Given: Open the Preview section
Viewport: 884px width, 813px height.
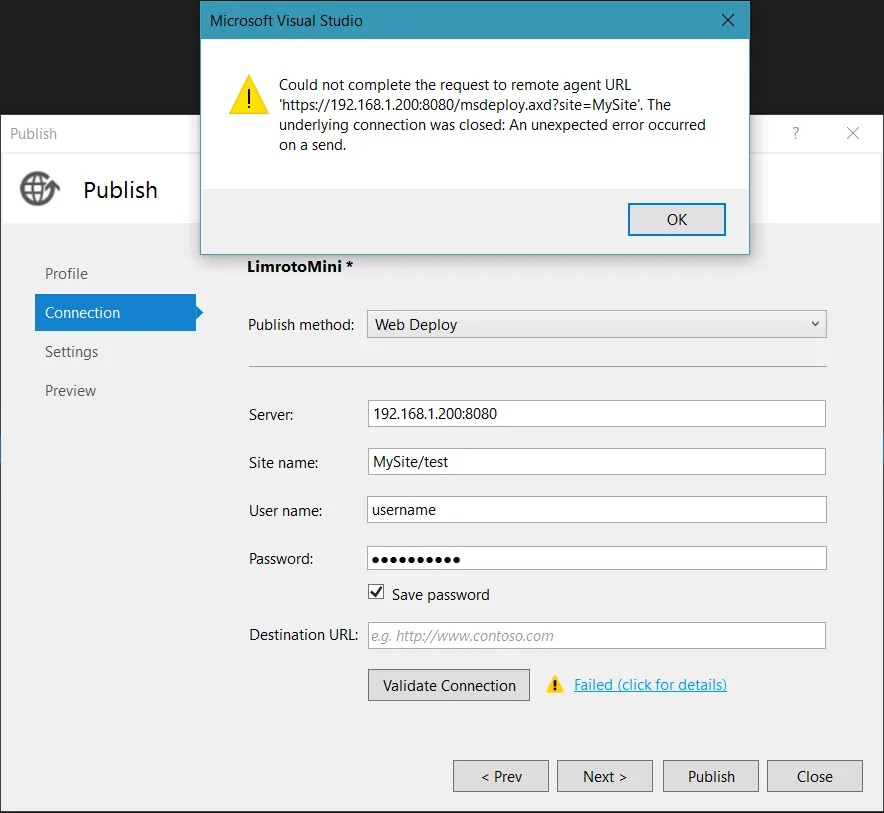Looking at the screenshot, I should tap(70, 391).
